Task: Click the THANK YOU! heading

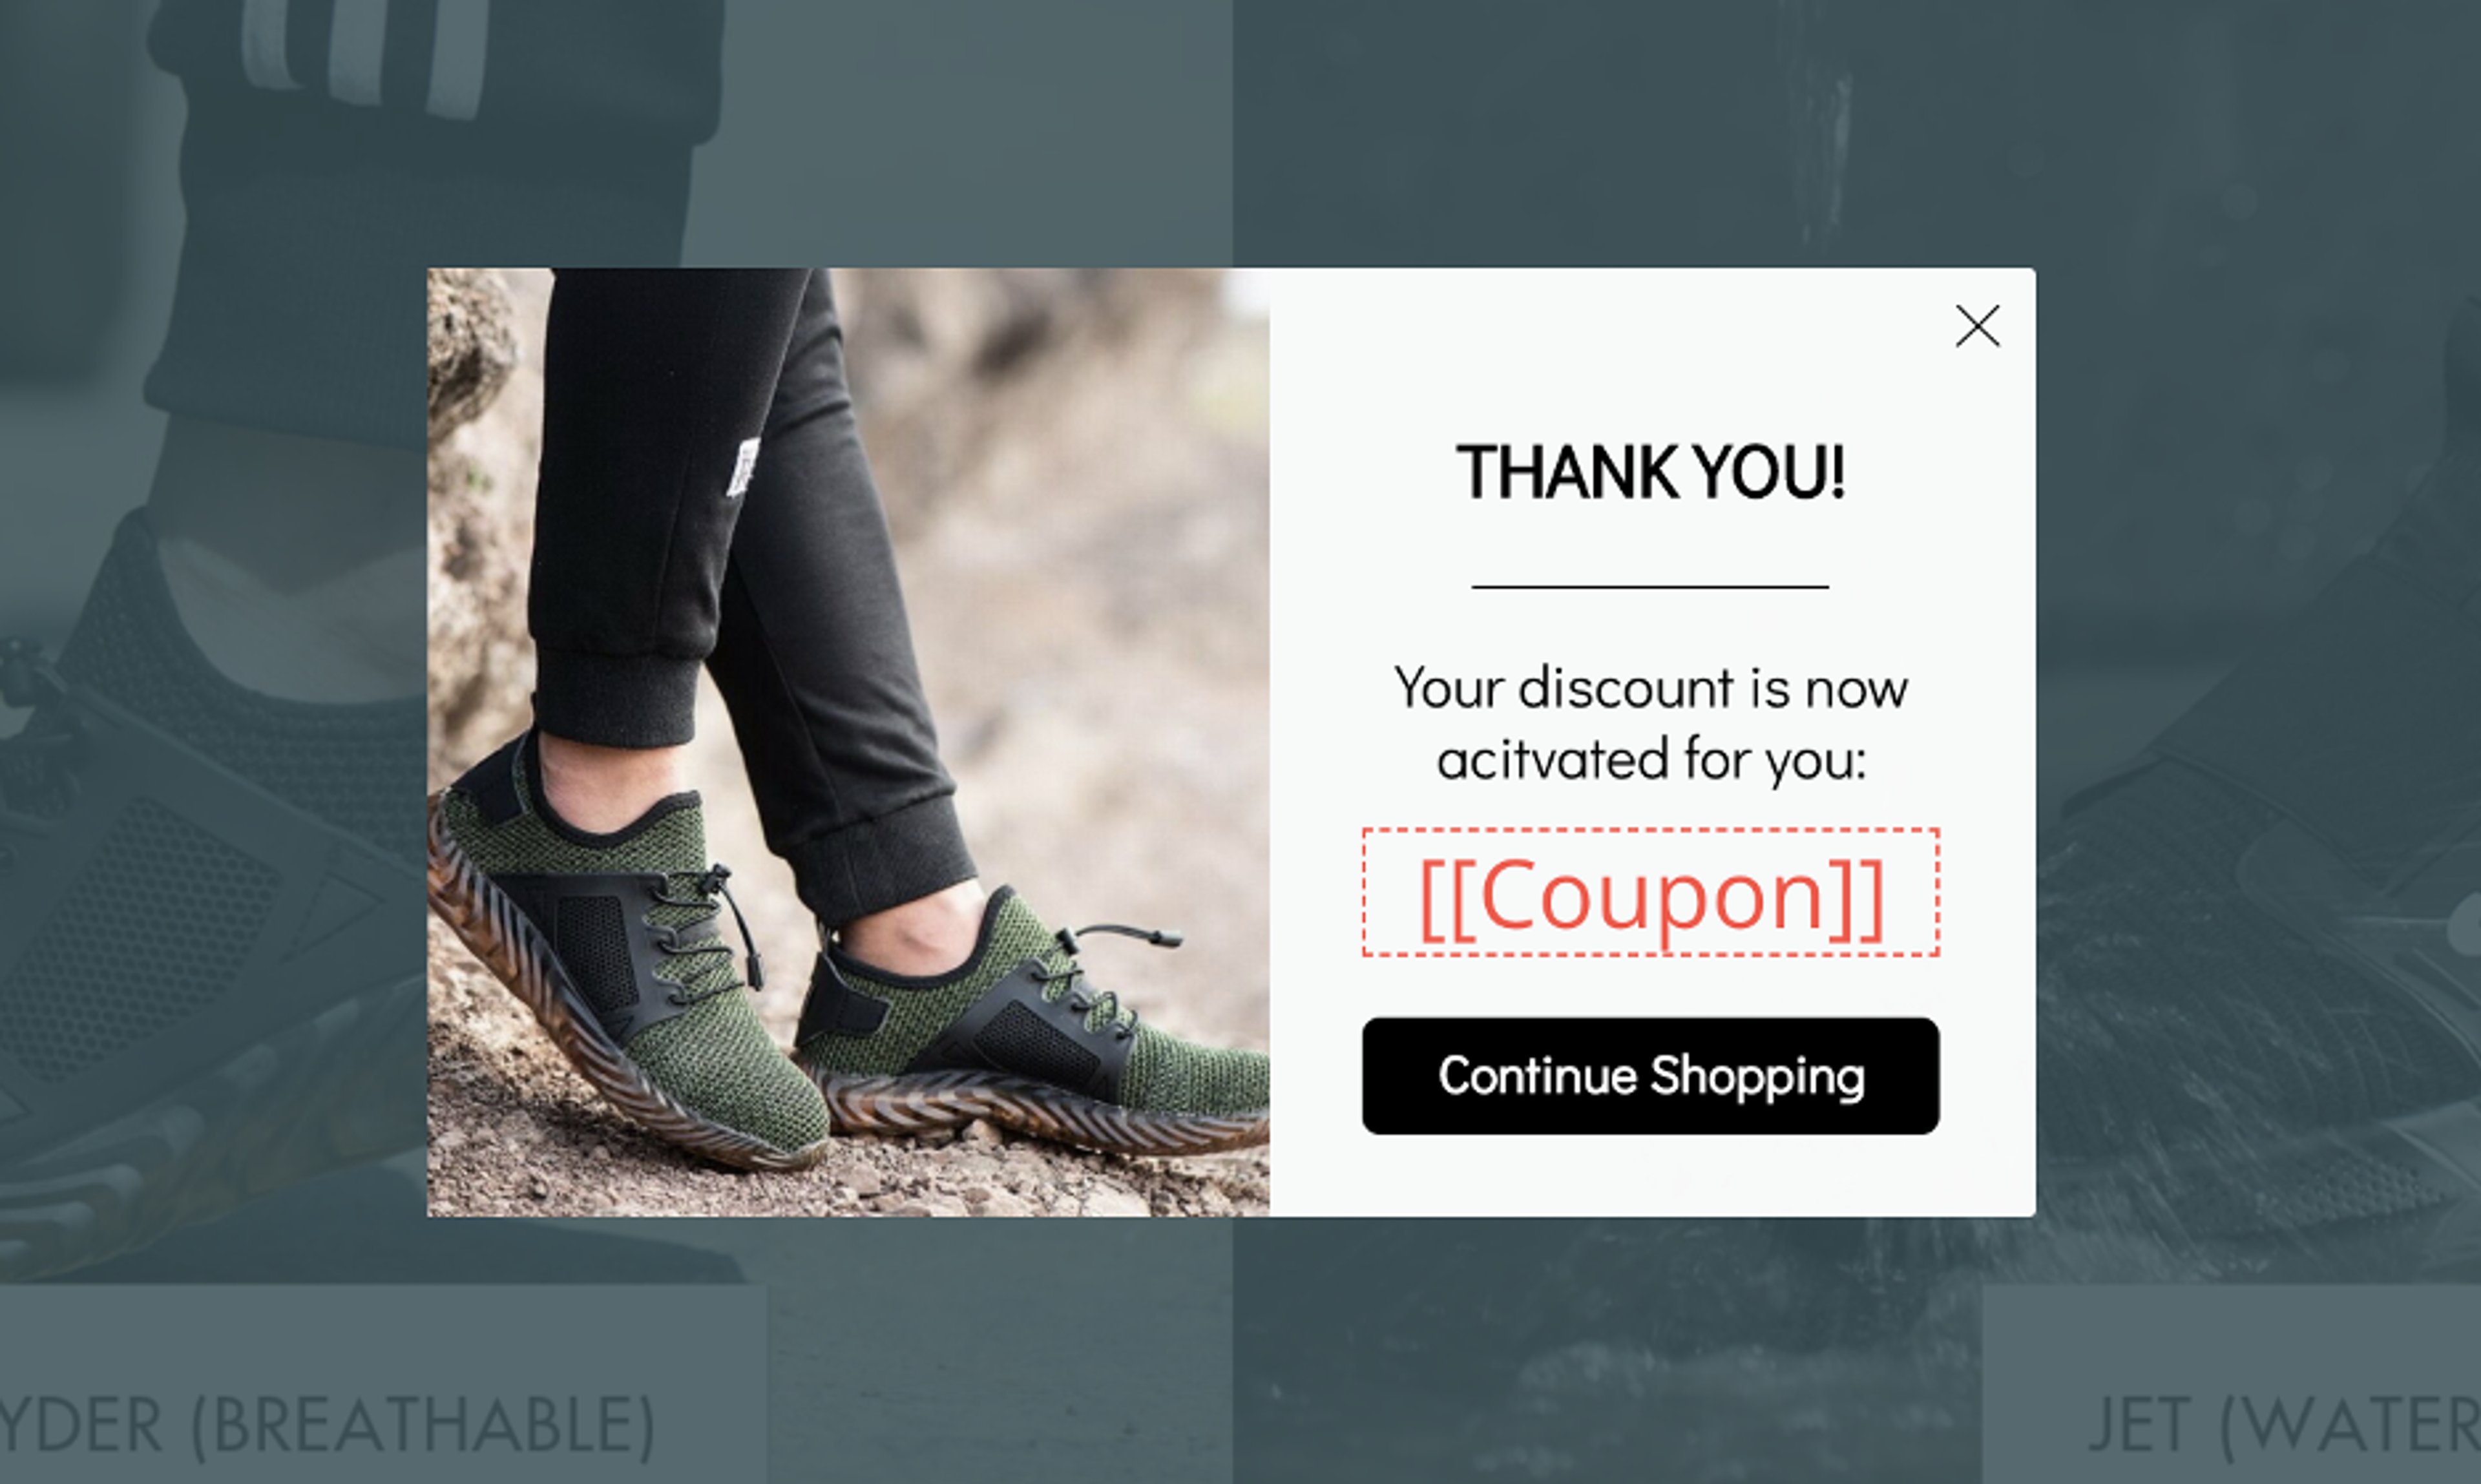Action: click(x=1650, y=472)
